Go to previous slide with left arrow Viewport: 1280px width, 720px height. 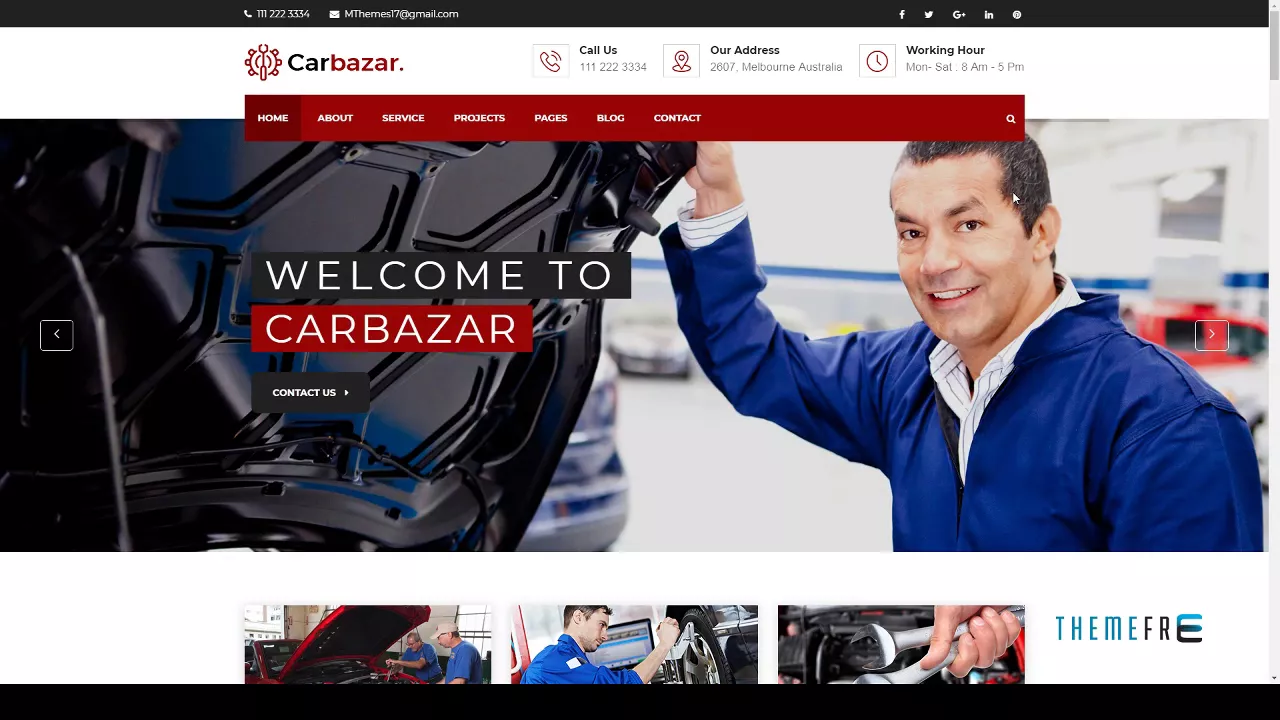point(56,334)
